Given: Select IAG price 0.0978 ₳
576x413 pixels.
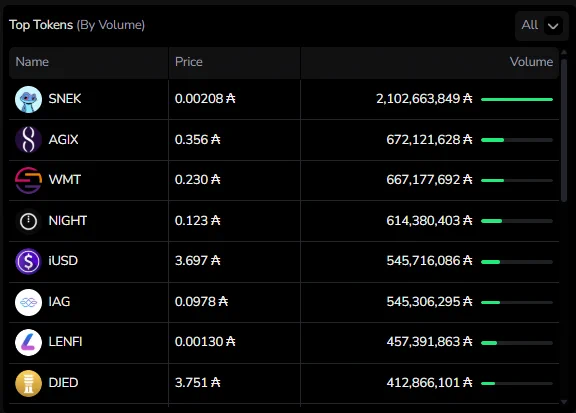Looking at the screenshot, I should point(201,302).
